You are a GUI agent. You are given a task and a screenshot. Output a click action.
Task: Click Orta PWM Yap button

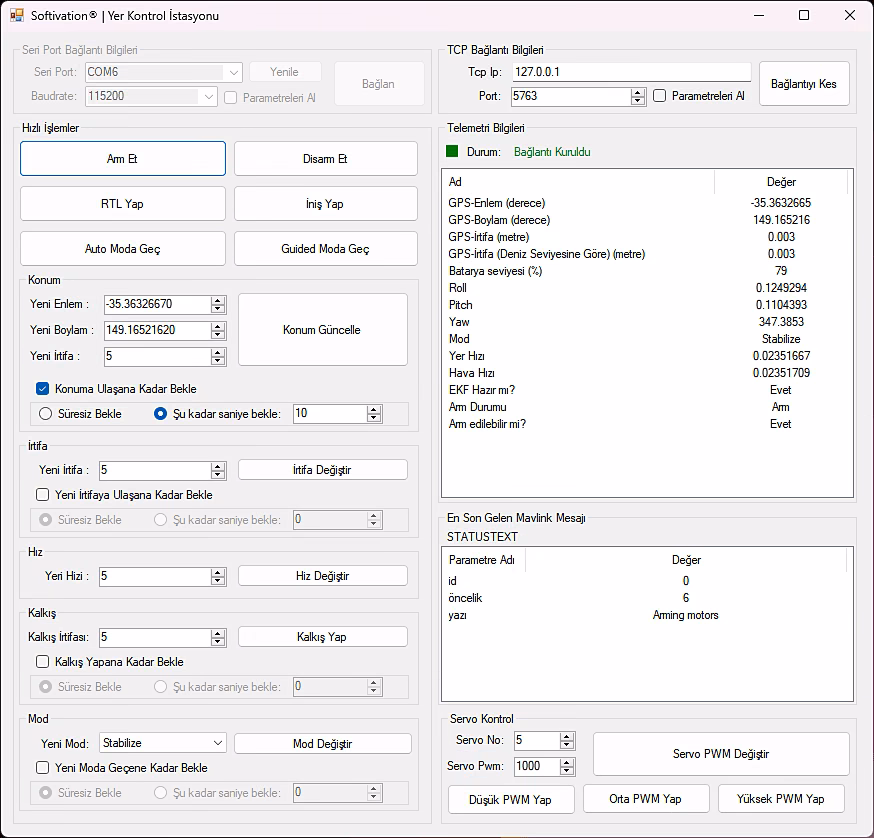click(x=646, y=799)
